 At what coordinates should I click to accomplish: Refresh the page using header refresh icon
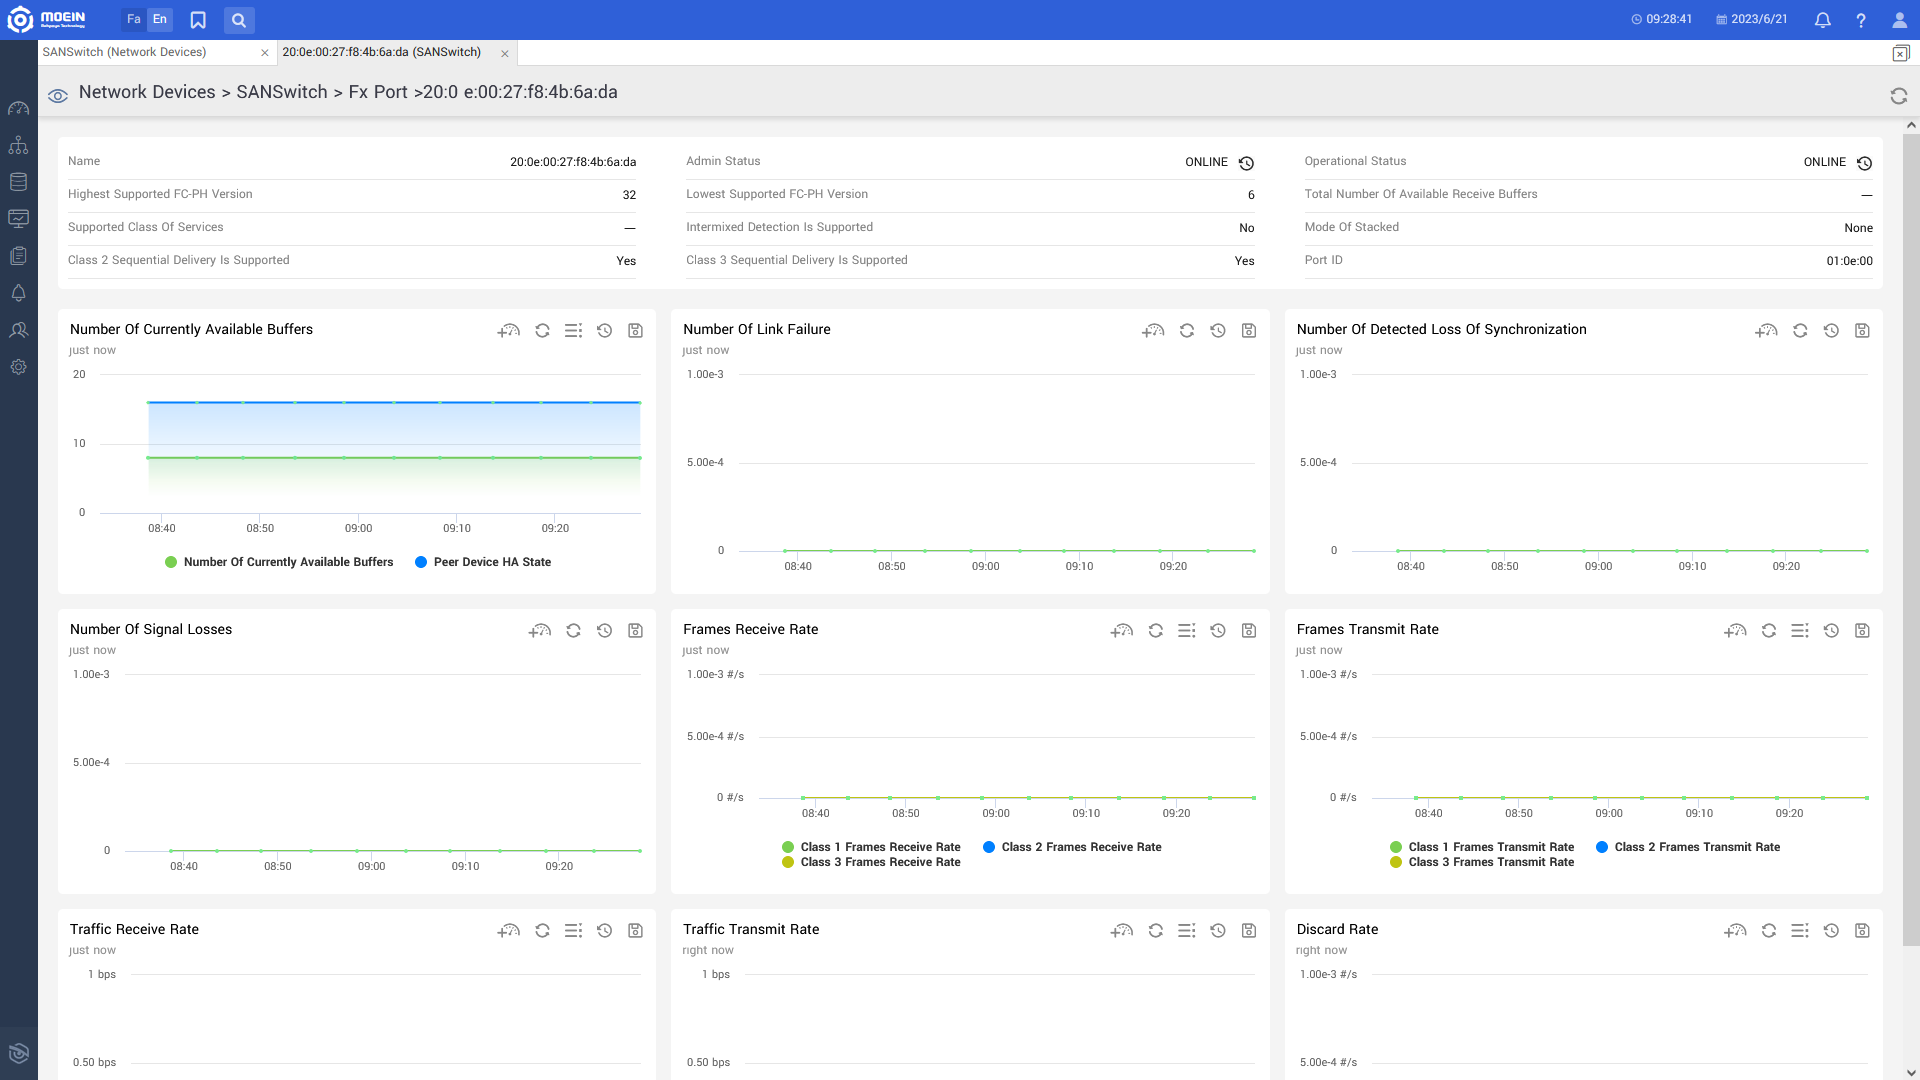(x=1899, y=96)
